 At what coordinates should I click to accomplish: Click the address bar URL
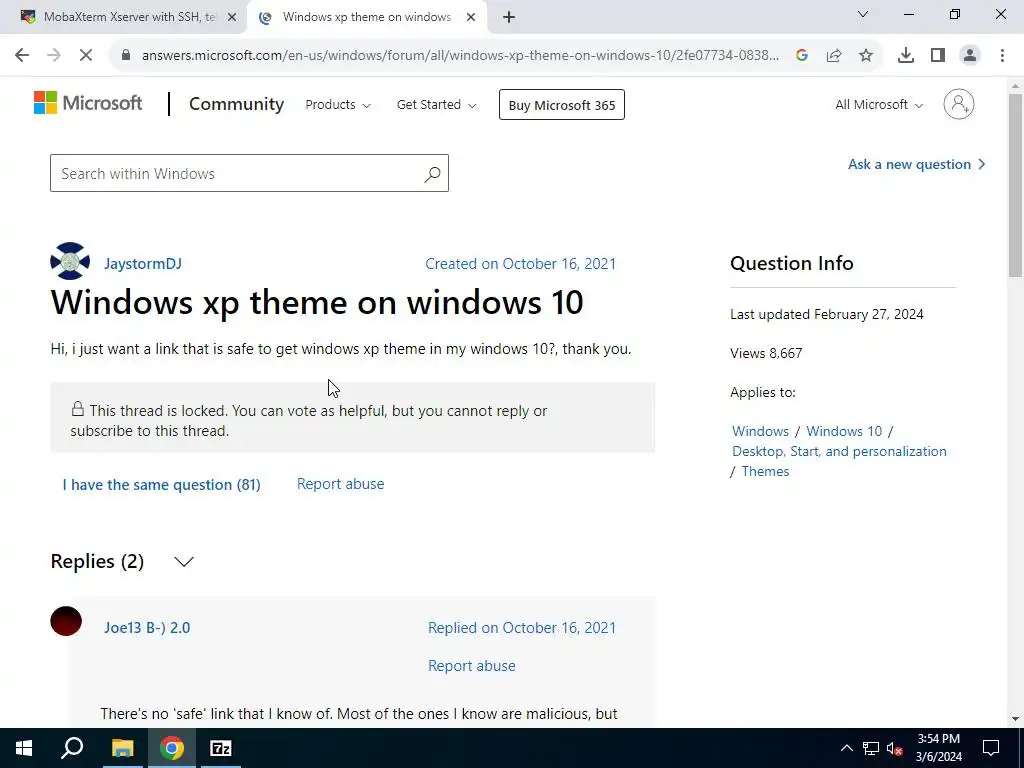click(x=460, y=56)
